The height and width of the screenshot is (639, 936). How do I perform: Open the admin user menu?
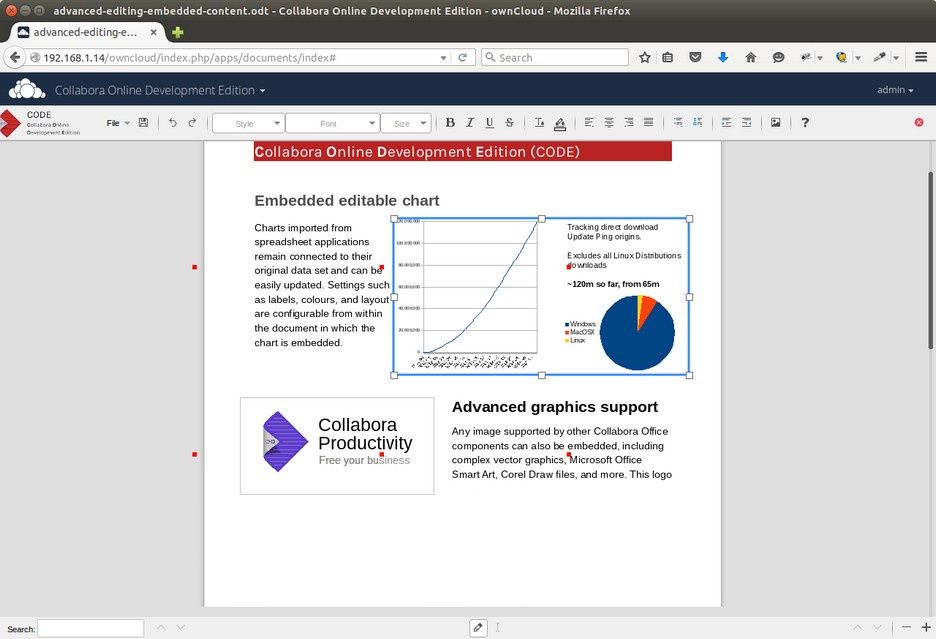tap(895, 90)
